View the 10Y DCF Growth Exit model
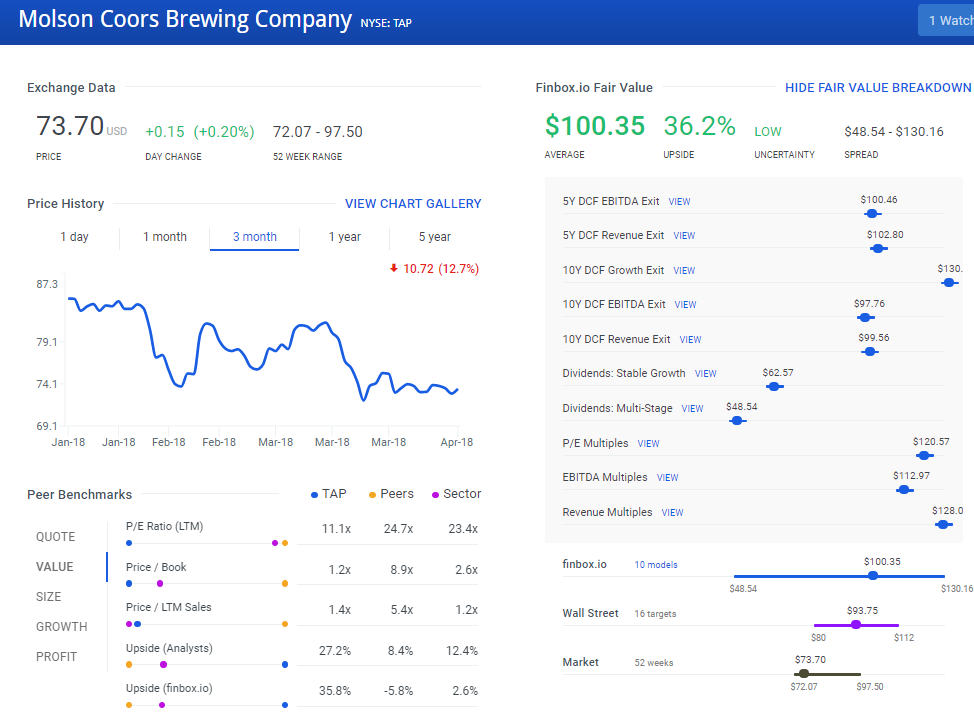Viewport: 974px width, 714px height. point(684,271)
